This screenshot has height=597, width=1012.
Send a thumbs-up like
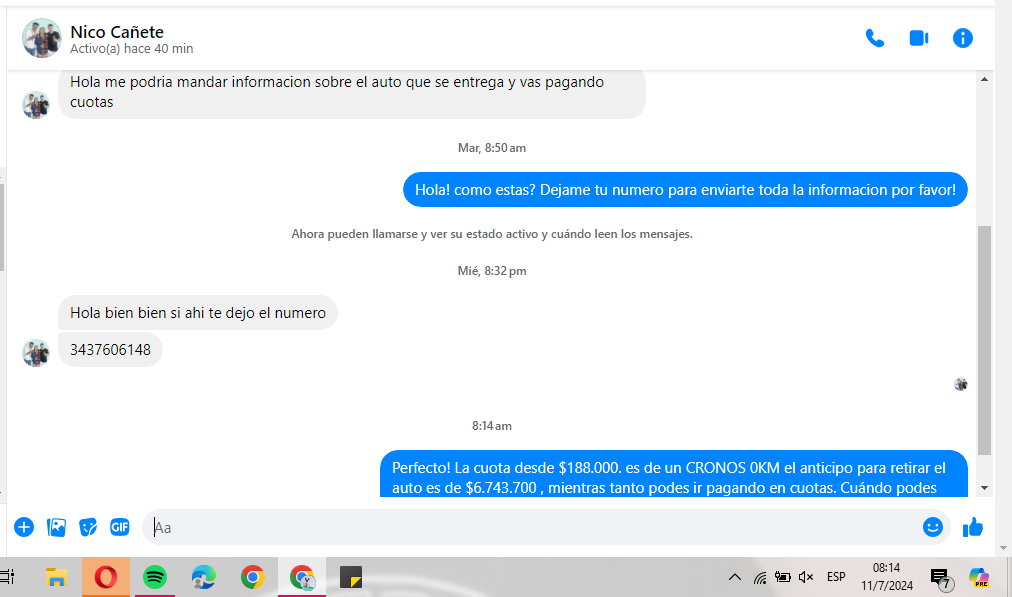click(973, 527)
